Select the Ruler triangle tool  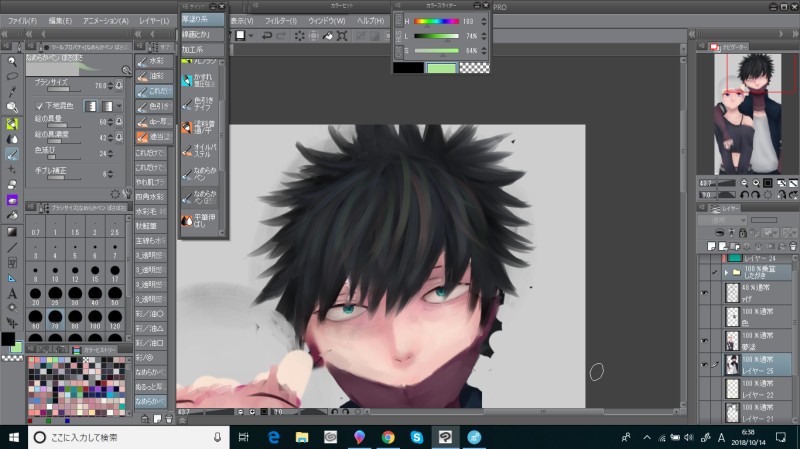point(12,278)
